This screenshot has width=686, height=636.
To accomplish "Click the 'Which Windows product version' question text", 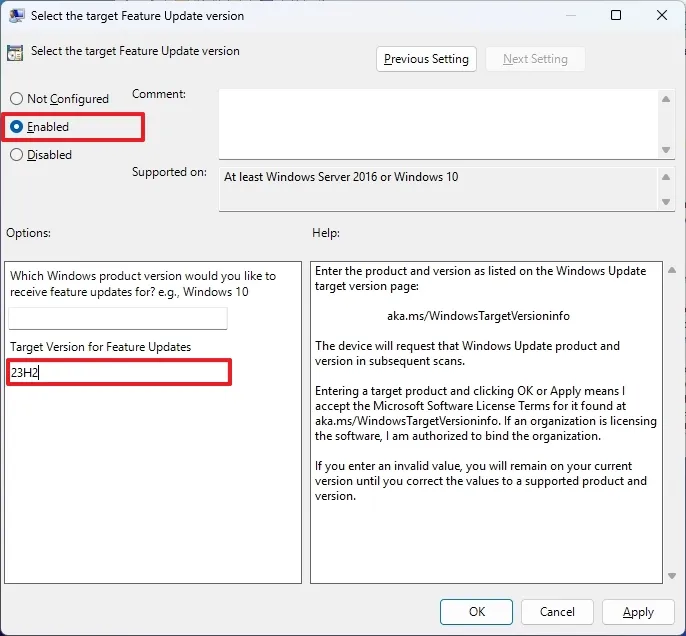I will 143,284.
